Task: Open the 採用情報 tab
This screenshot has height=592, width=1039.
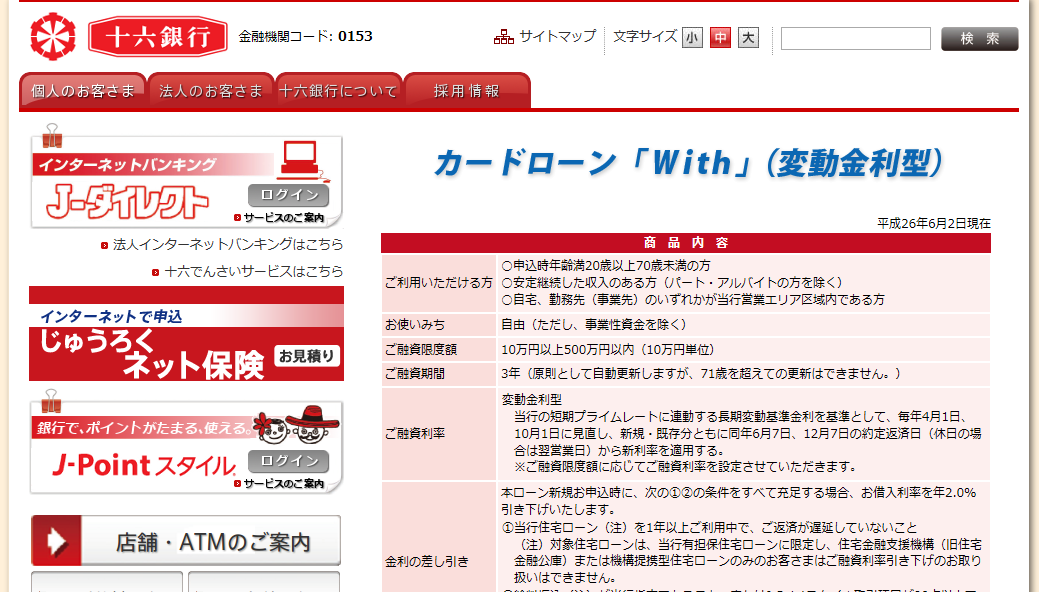Action: tap(467, 91)
